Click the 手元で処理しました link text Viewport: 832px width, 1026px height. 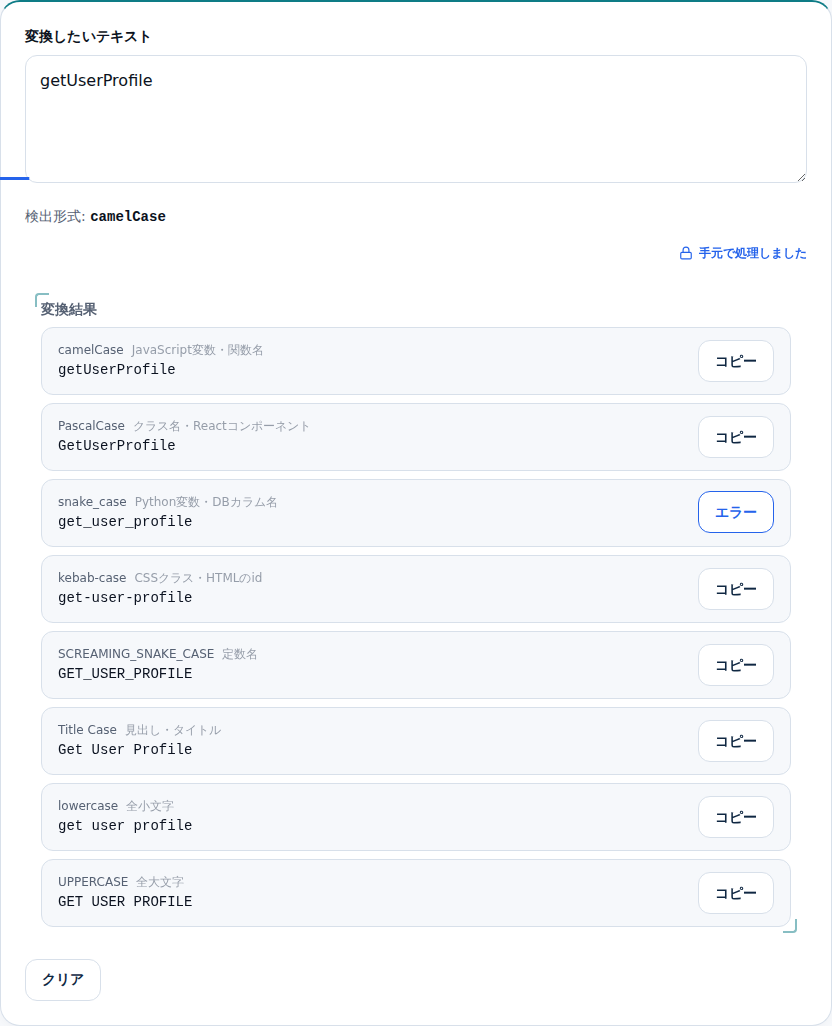point(752,253)
